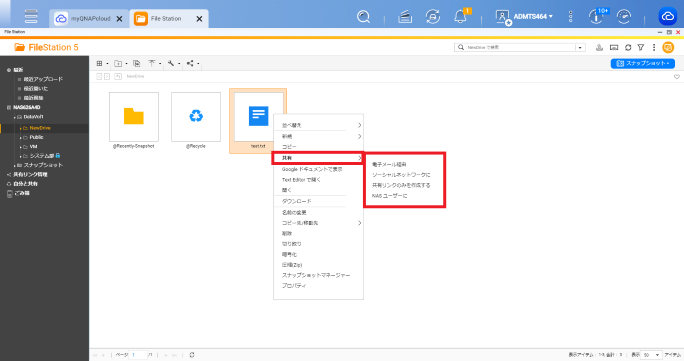Click the refresh icon in FileStation header

[x=628, y=48]
